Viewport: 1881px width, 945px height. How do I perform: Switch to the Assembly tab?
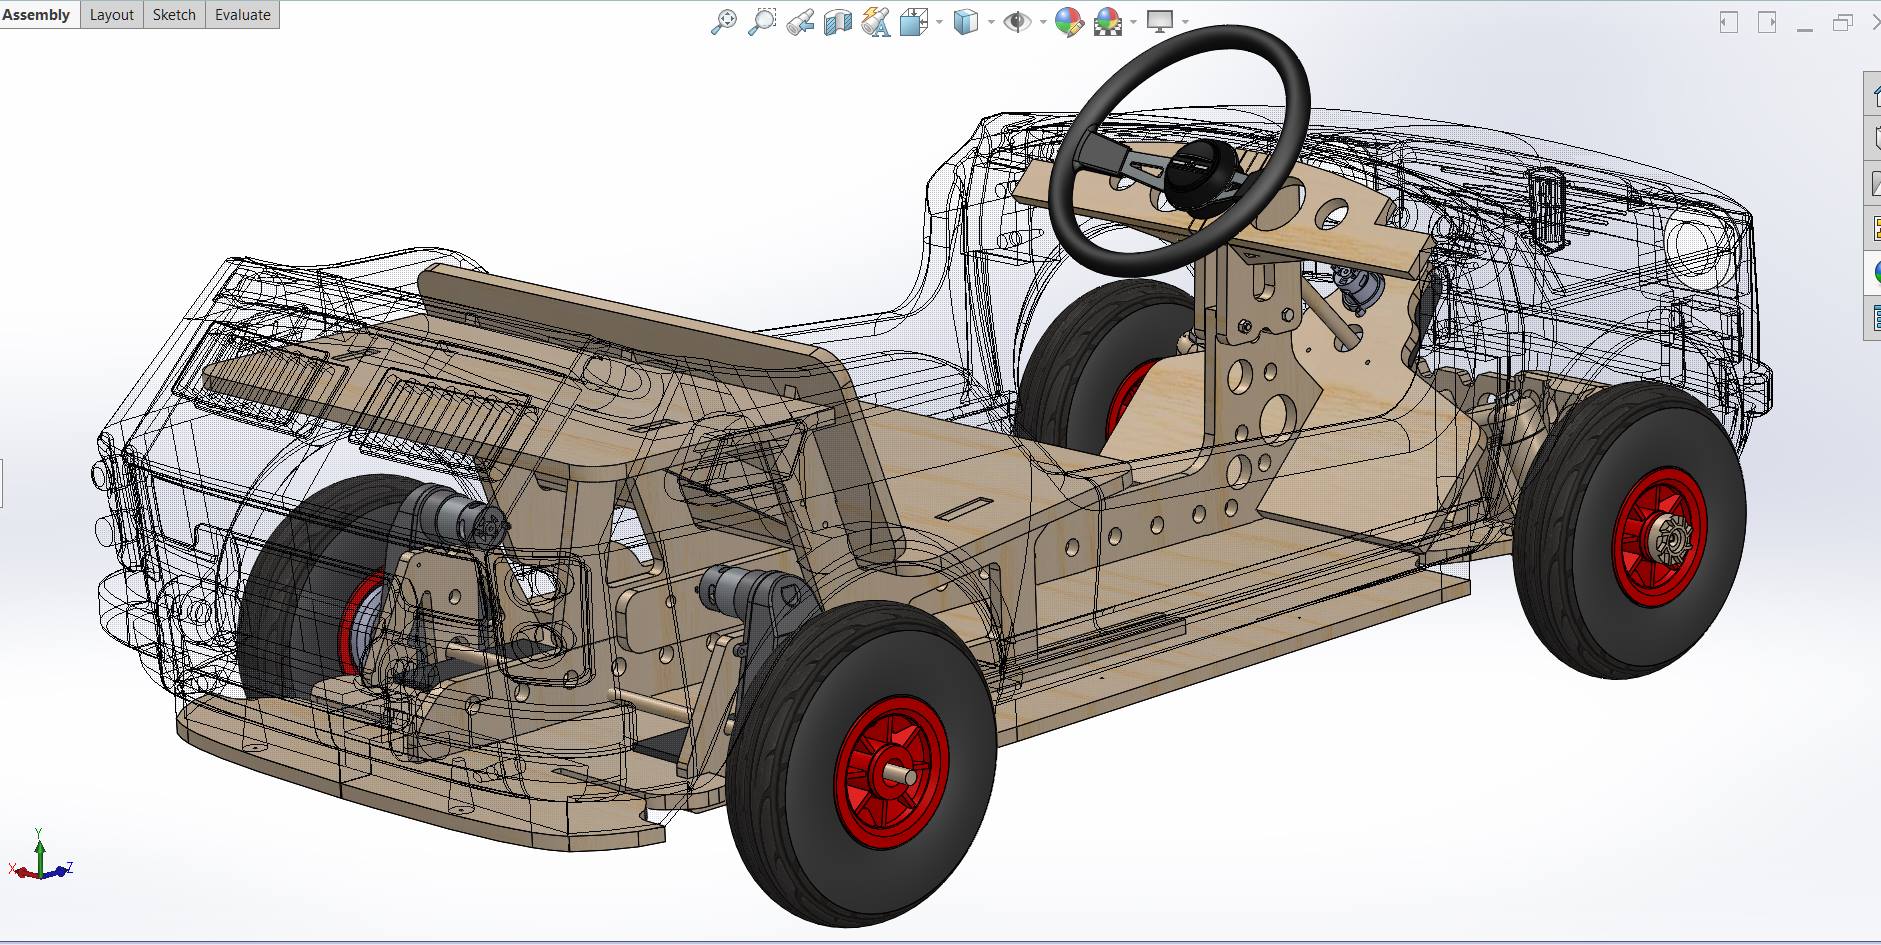click(38, 15)
